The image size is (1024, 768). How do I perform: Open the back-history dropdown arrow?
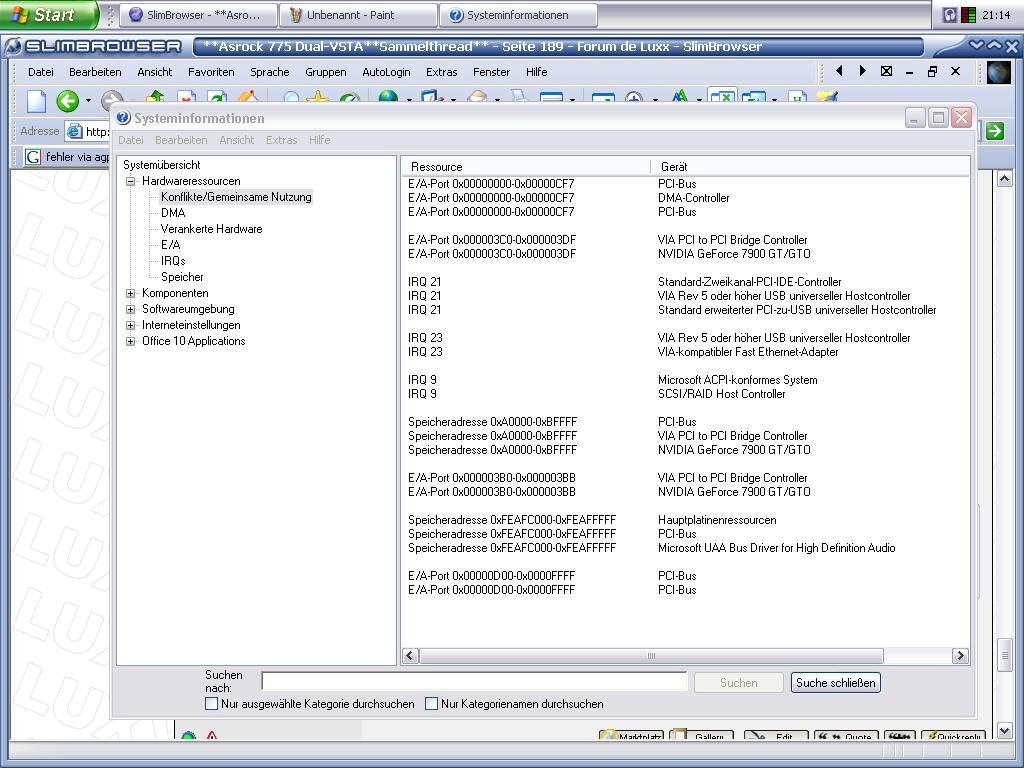[88, 101]
